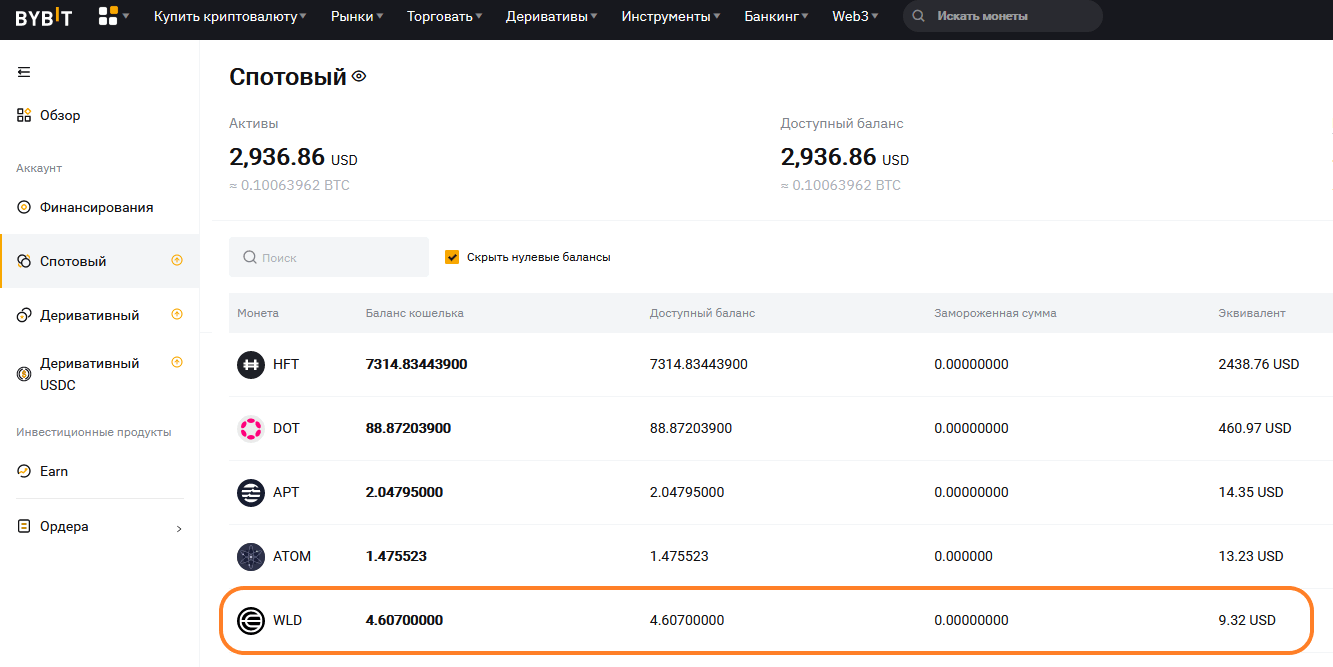Click the HFT coin icon
1333x667 pixels.
[251, 364]
